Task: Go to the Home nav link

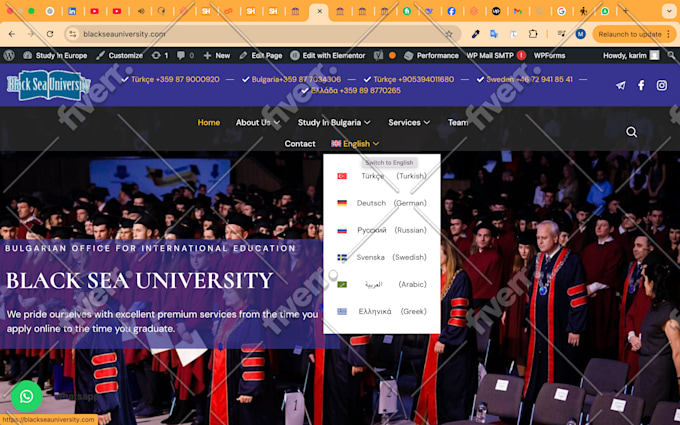Action: pos(209,123)
